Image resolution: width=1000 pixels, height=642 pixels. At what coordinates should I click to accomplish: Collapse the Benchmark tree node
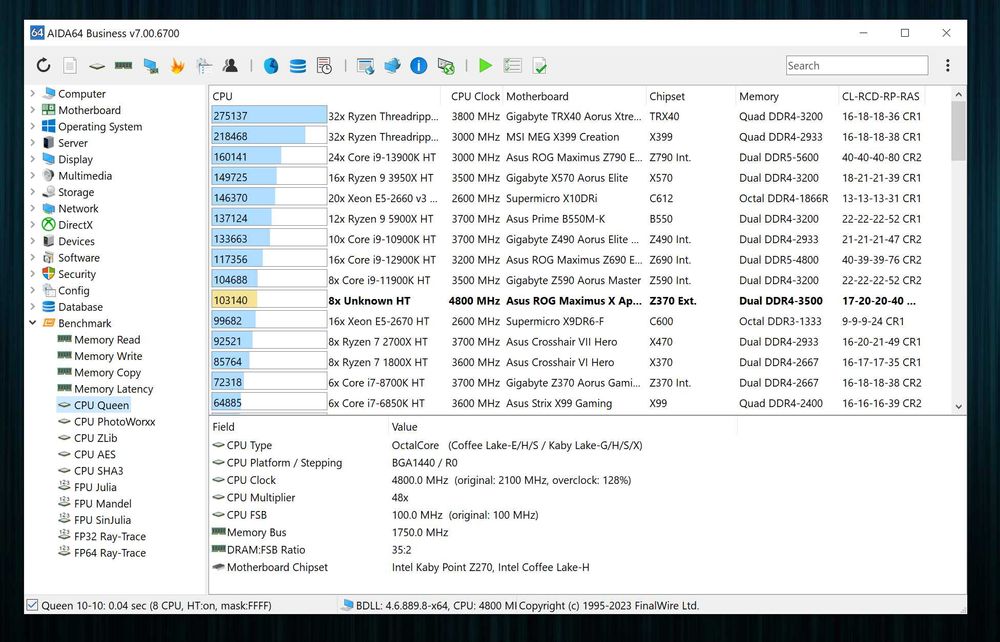point(33,323)
